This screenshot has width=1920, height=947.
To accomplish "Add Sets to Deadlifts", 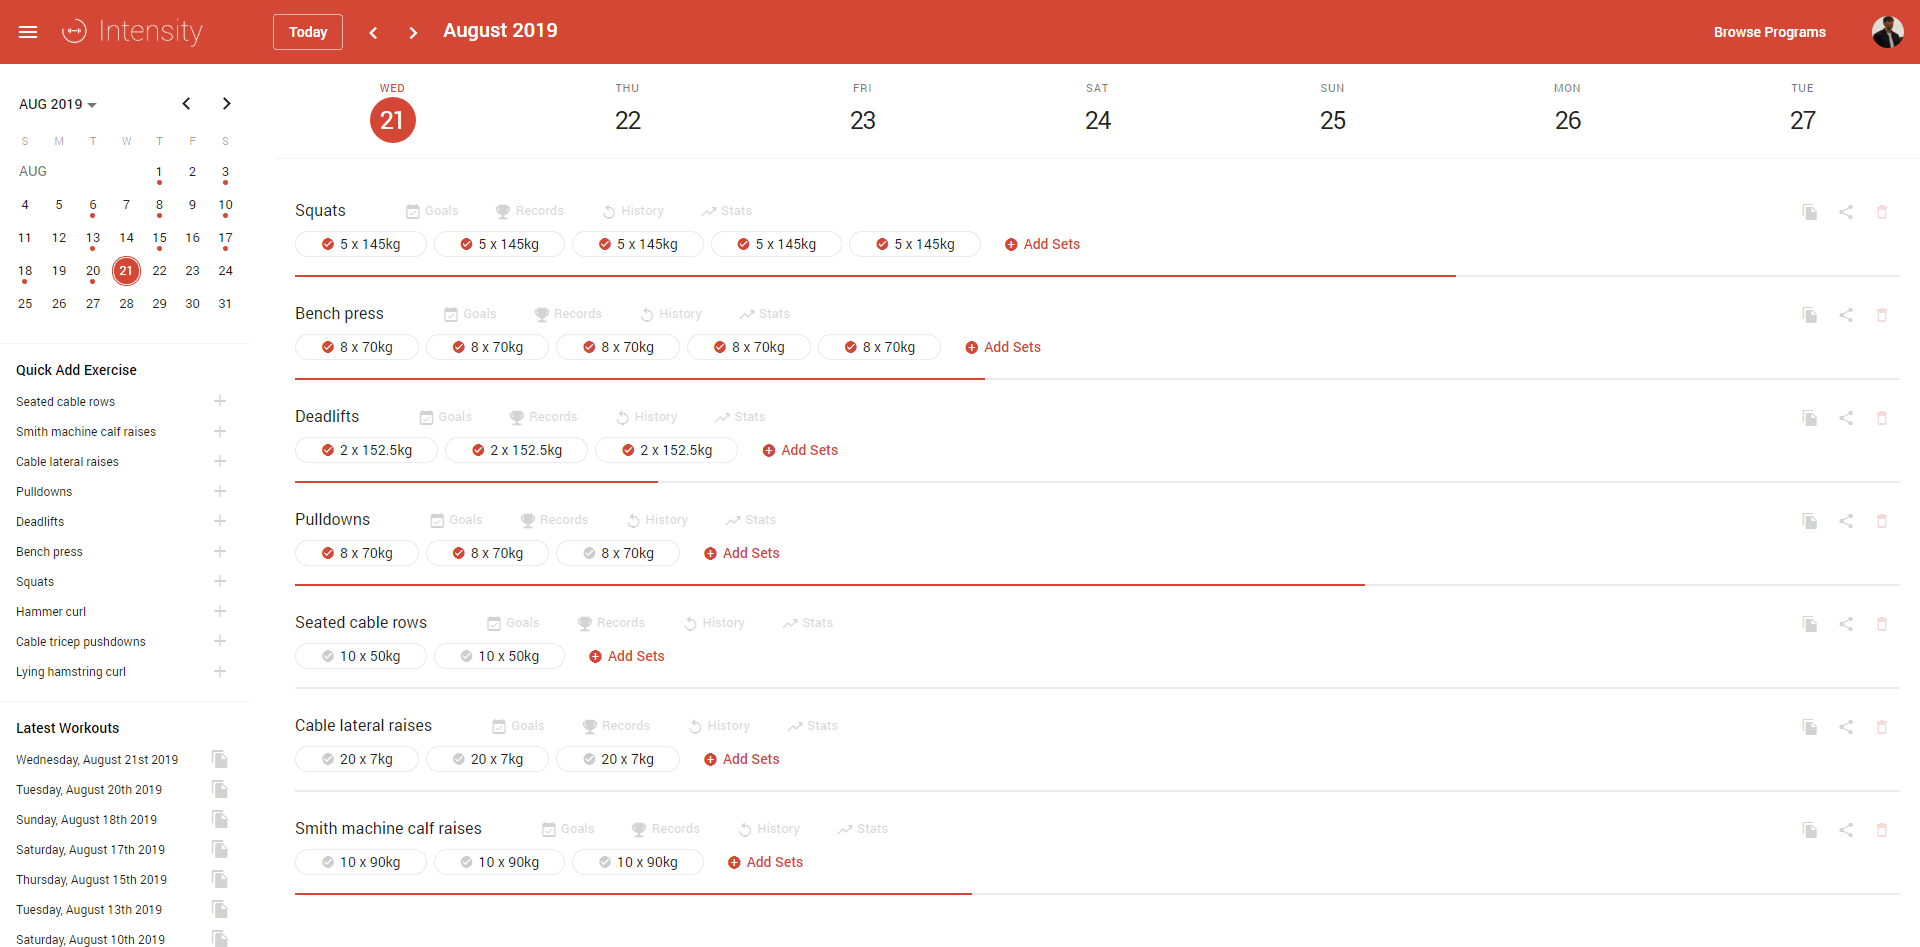I will point(800,450).
